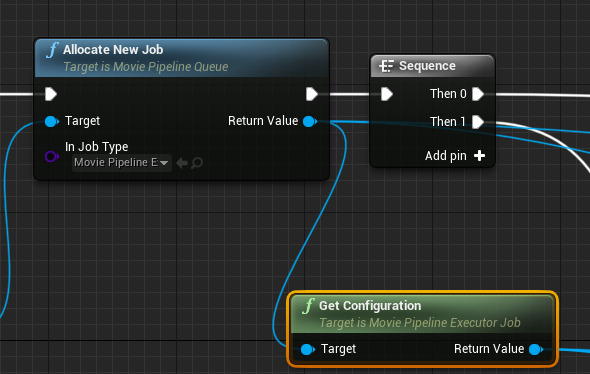
Task: Click the In Job Type class pin
Action: coord(52,156)
